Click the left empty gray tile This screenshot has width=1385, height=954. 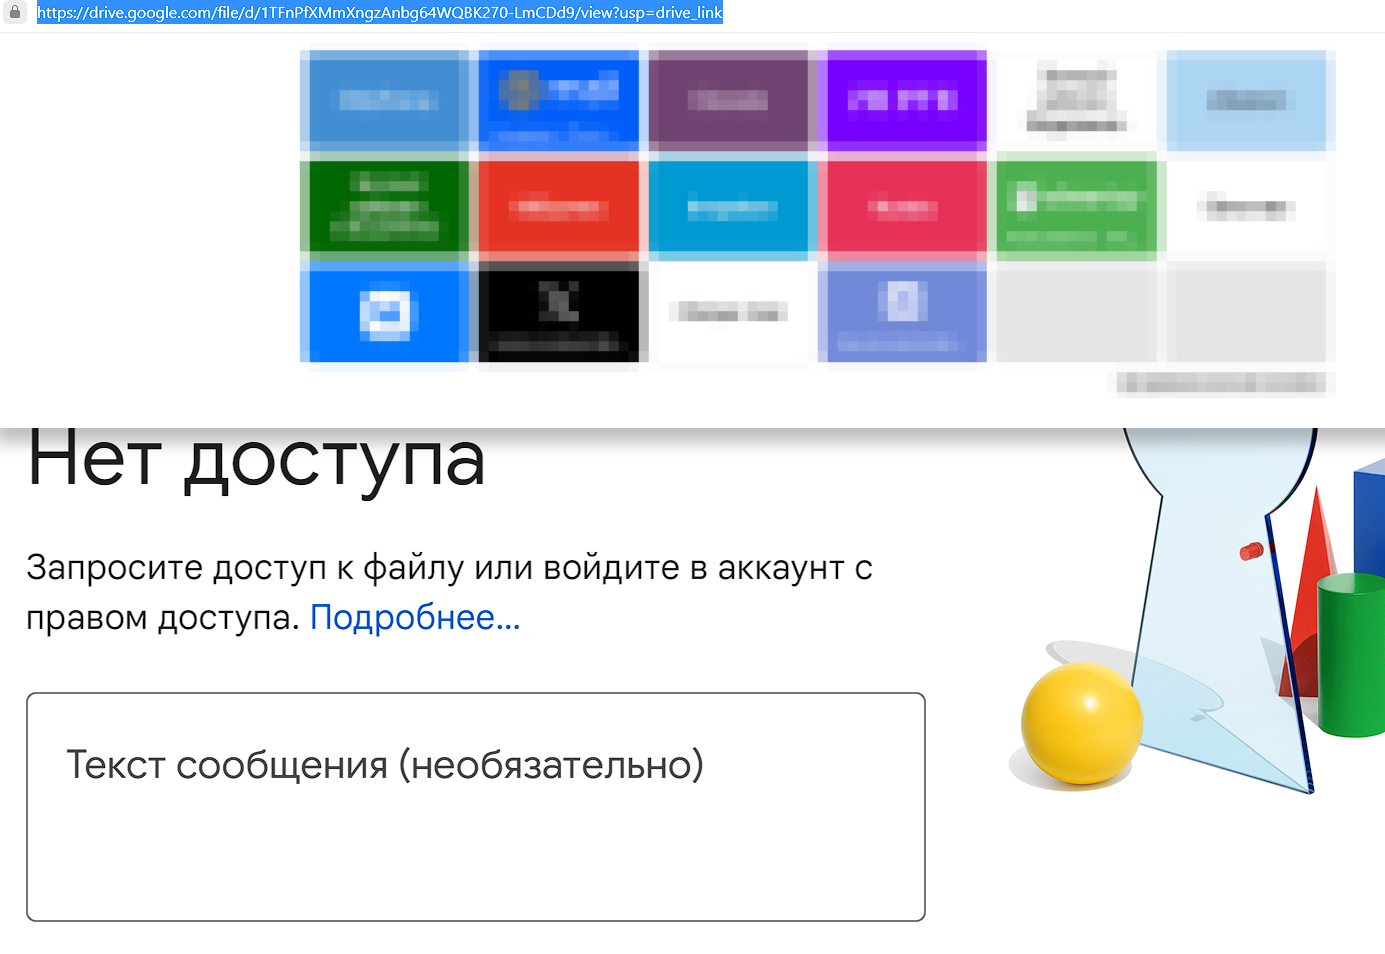coord(1076,313)
